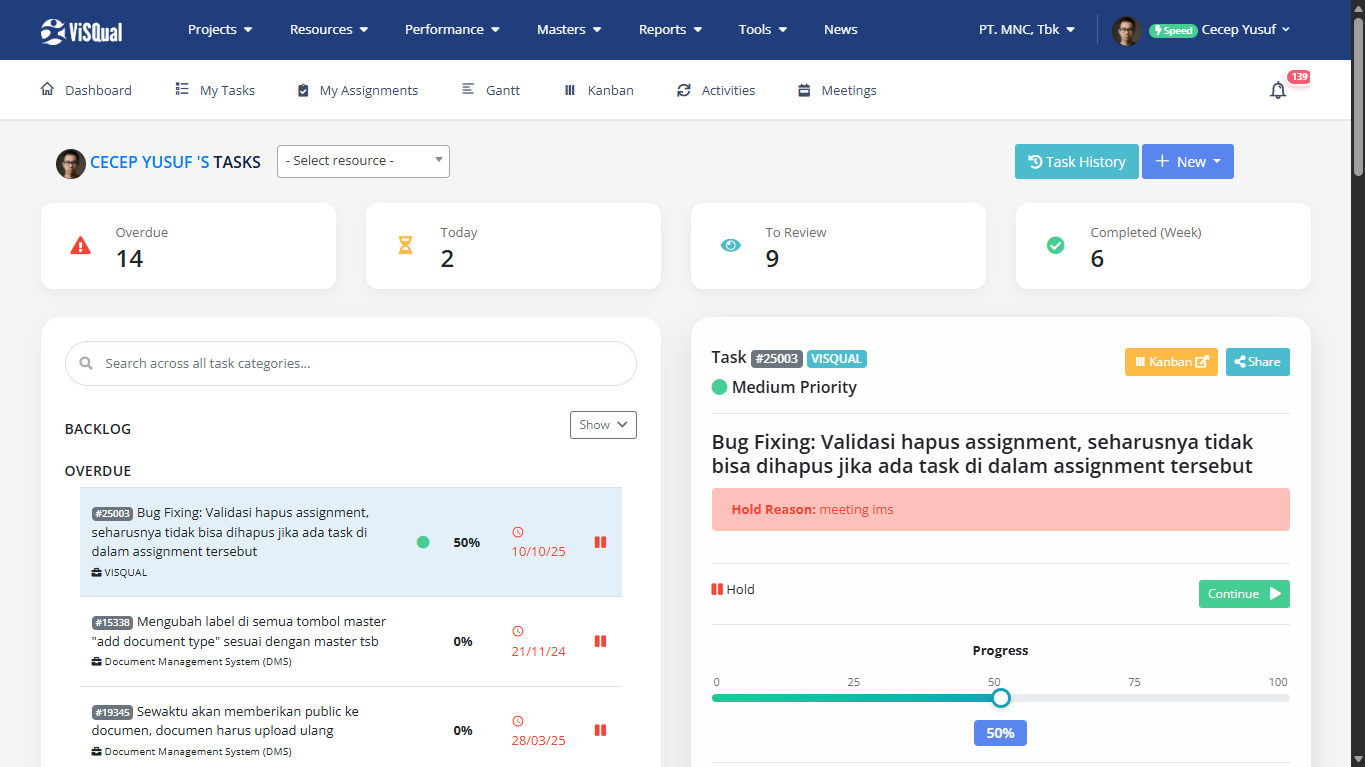This screenshot has height=767, width=1365.
Task: Open the Reports menu
Action: coord(670,30)
